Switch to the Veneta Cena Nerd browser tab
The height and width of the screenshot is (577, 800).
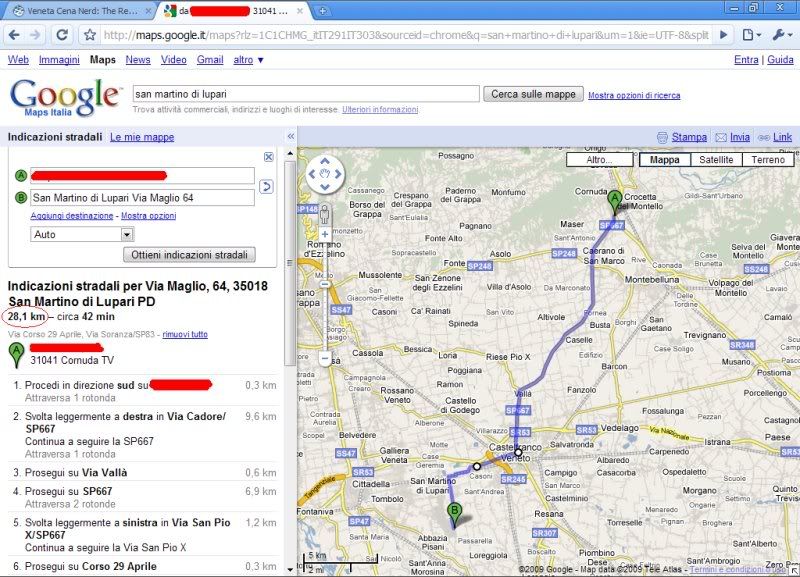[75, 10]
